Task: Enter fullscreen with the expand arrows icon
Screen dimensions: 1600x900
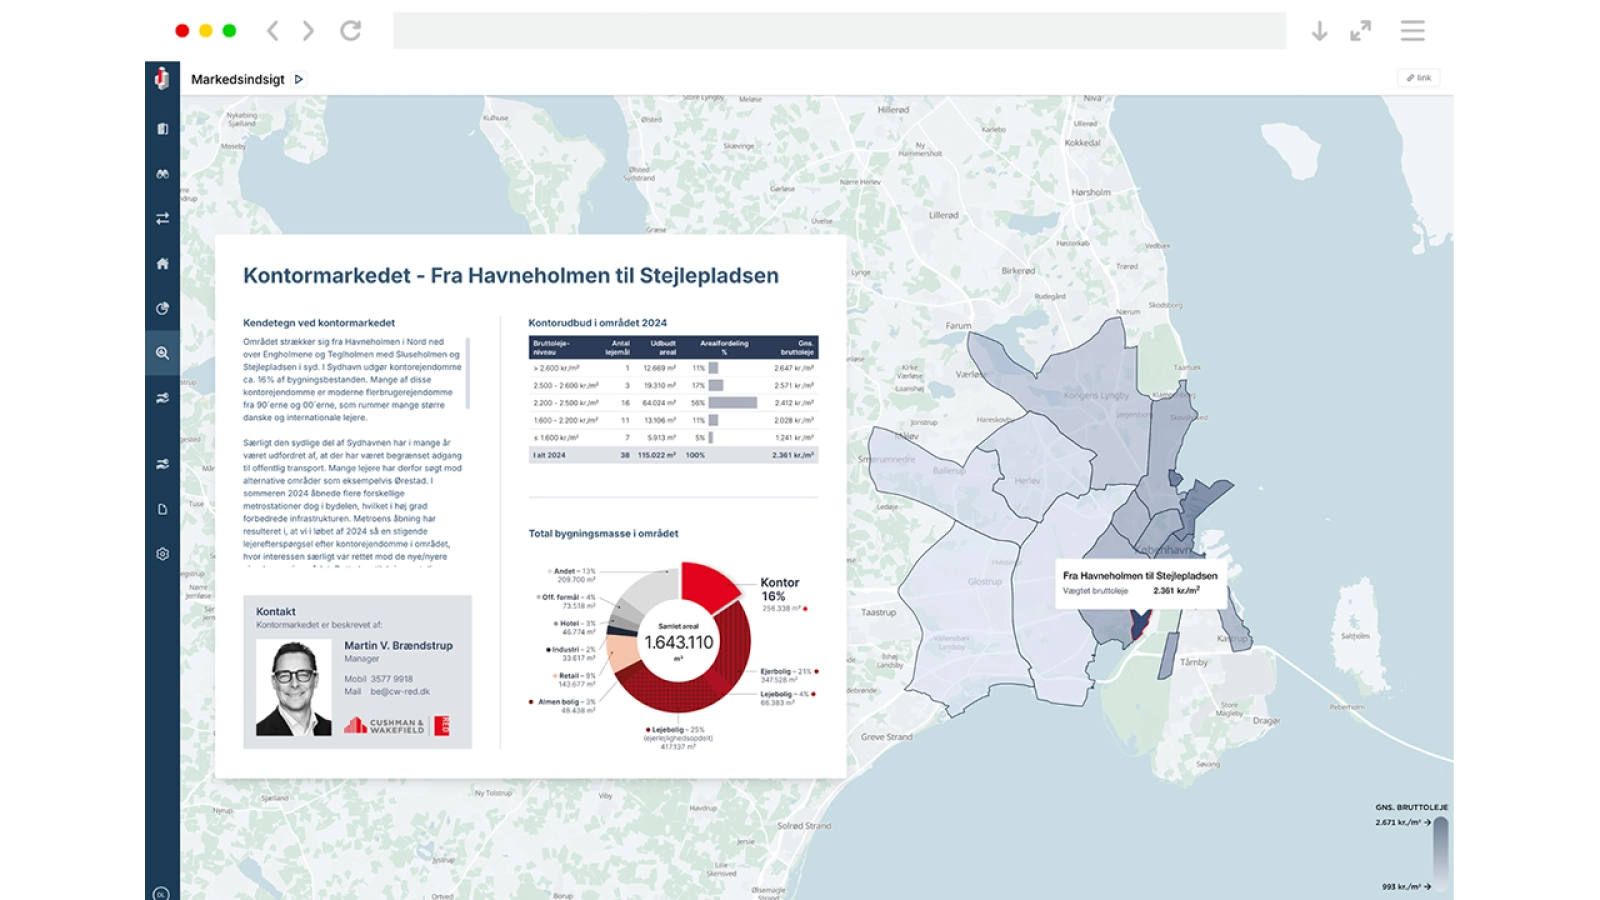Action: pos(1360,31)
